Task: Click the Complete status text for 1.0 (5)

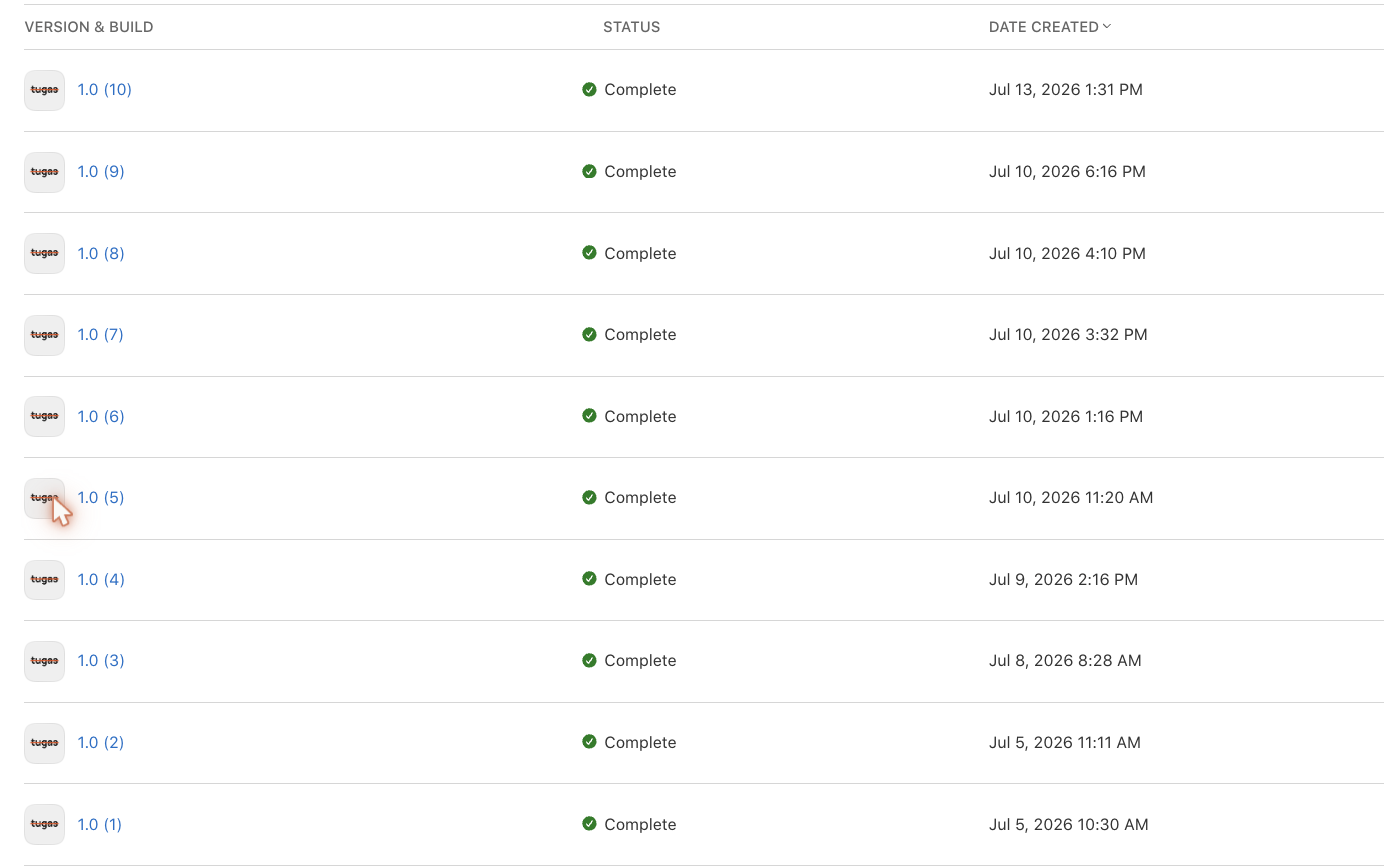Action: (x=640, y=498)
